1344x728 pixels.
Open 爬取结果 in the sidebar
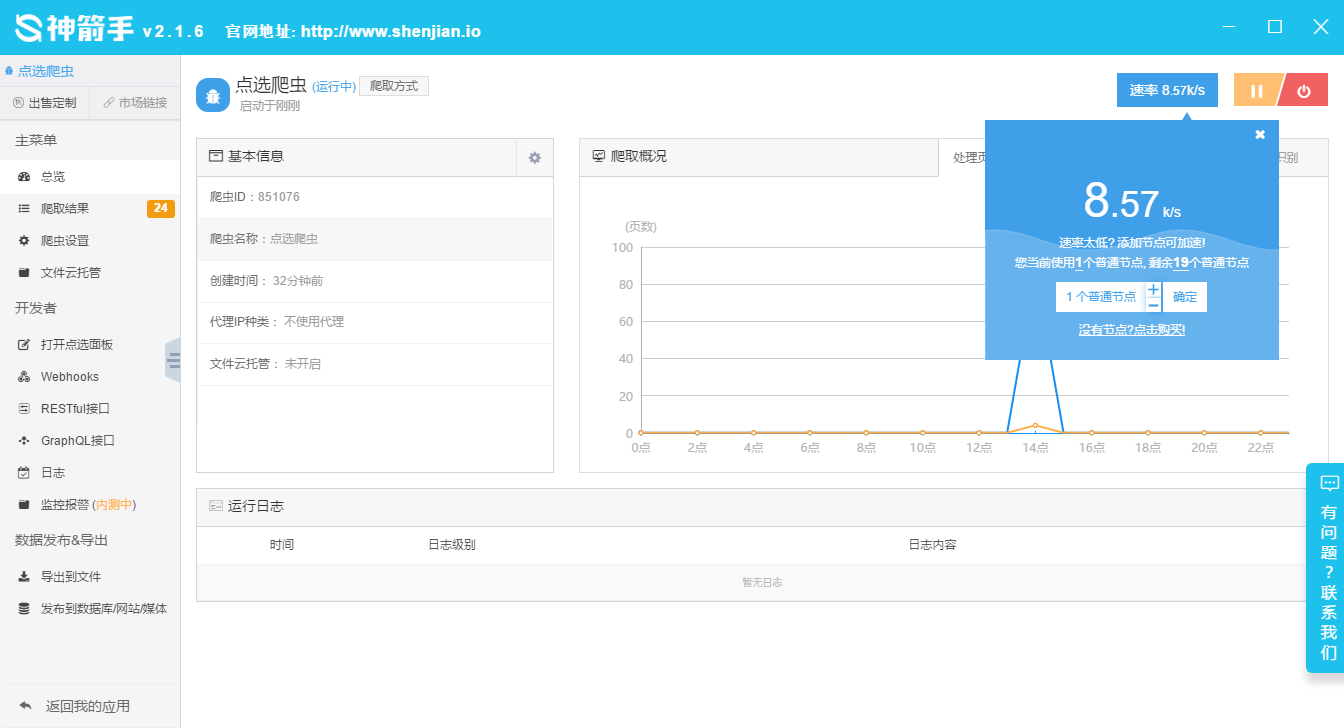(x=65, y=208)
